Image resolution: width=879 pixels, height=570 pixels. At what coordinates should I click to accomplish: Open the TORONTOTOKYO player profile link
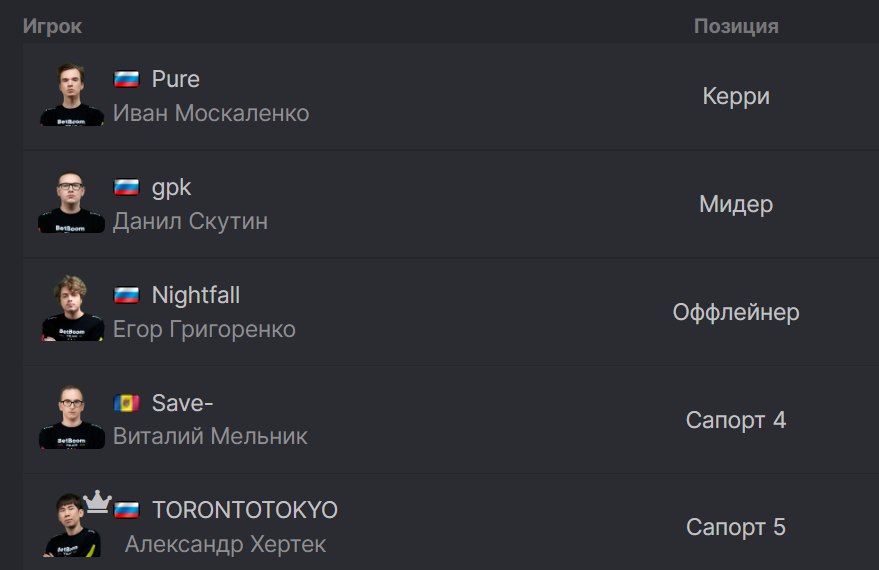coord(245,510)
